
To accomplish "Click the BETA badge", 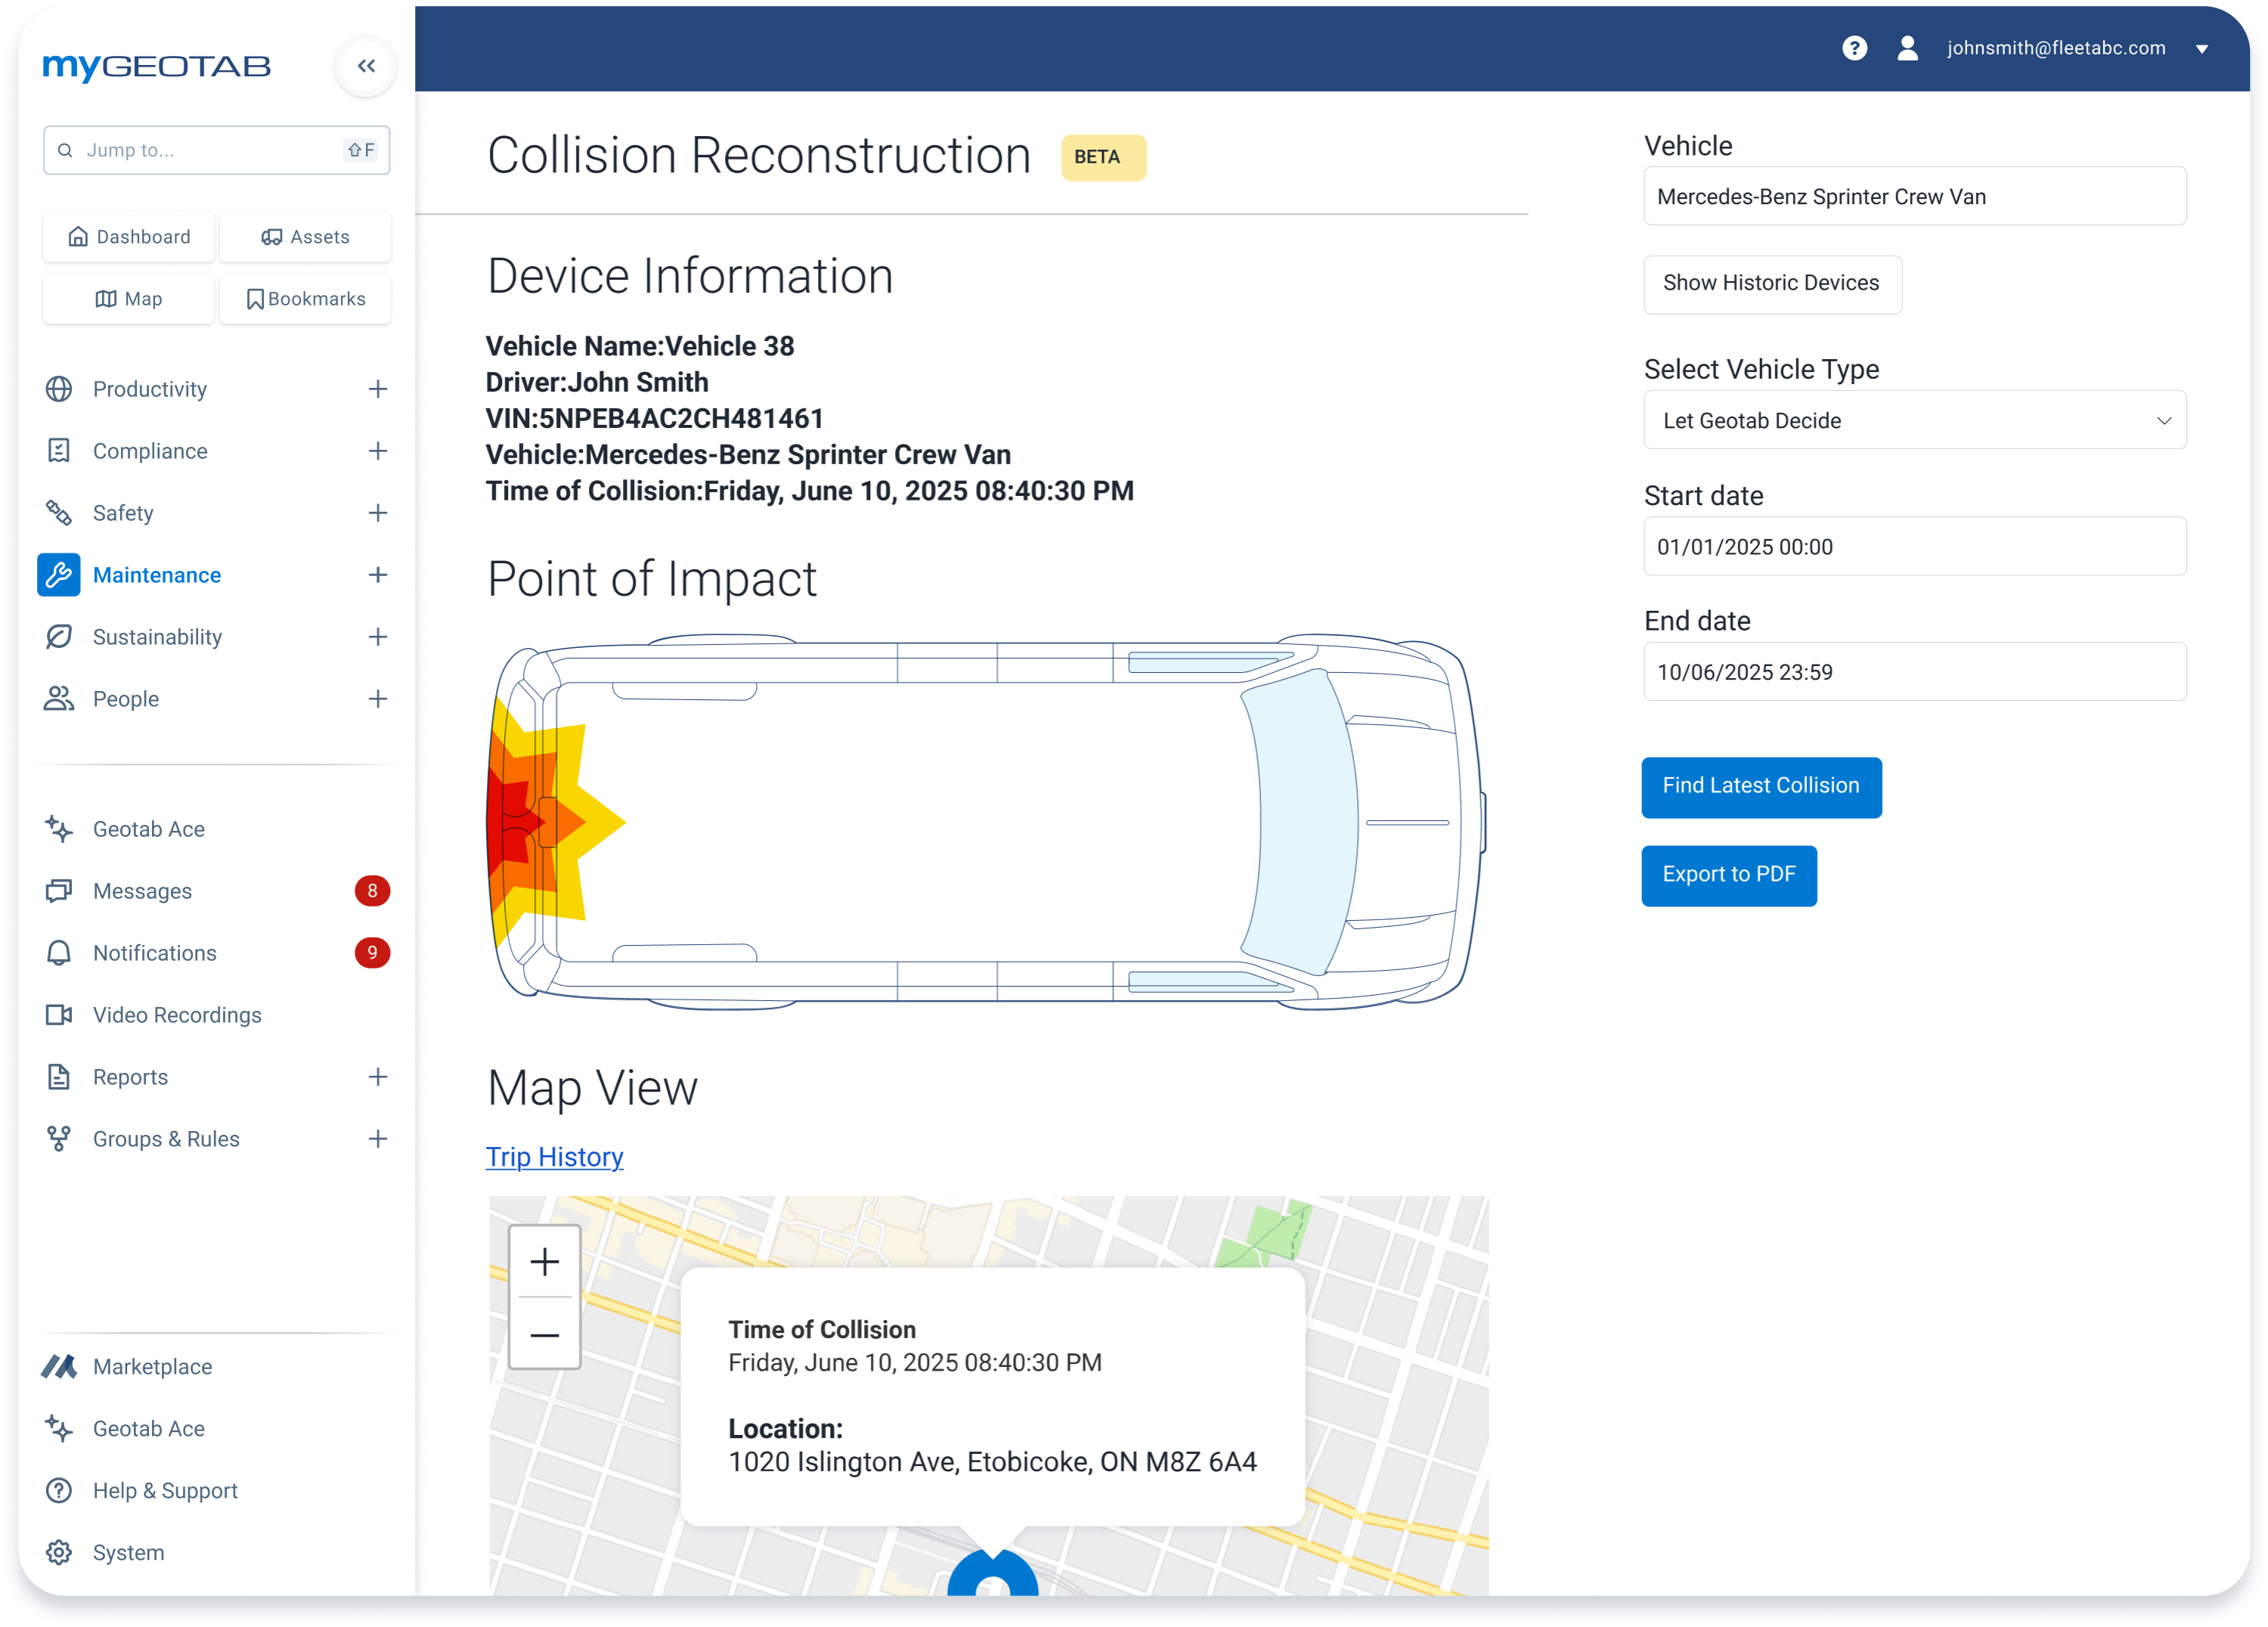I will (x=1104, y=157).
